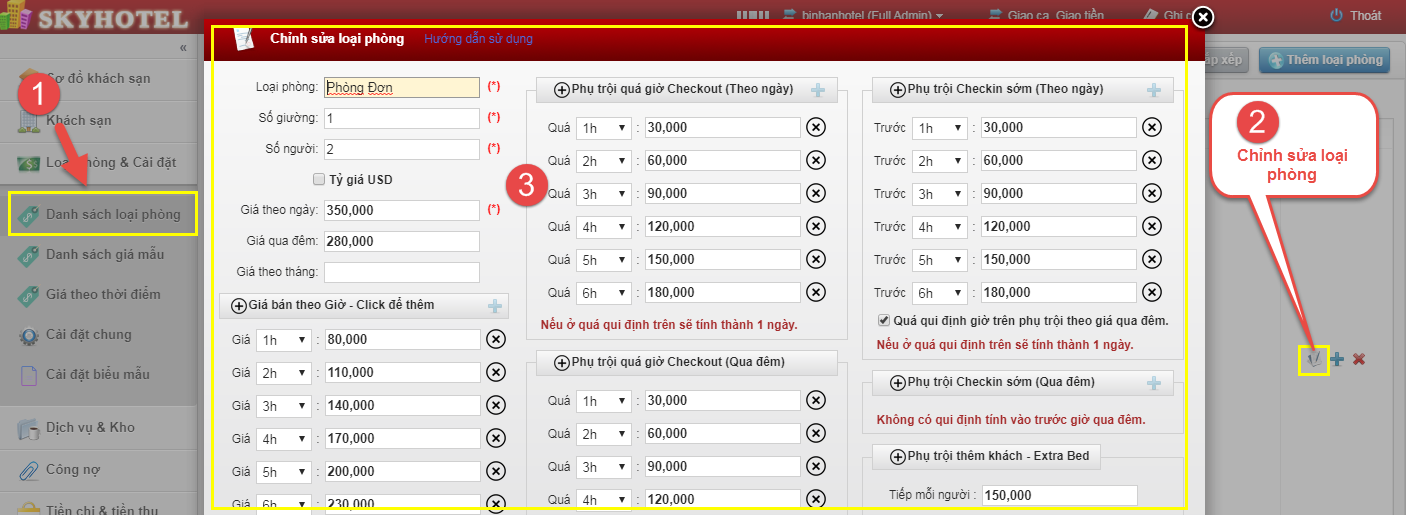The image size is (1406, 515).
Task: Collapse the left sidebar with double chevron
Action: click(183, 48)
